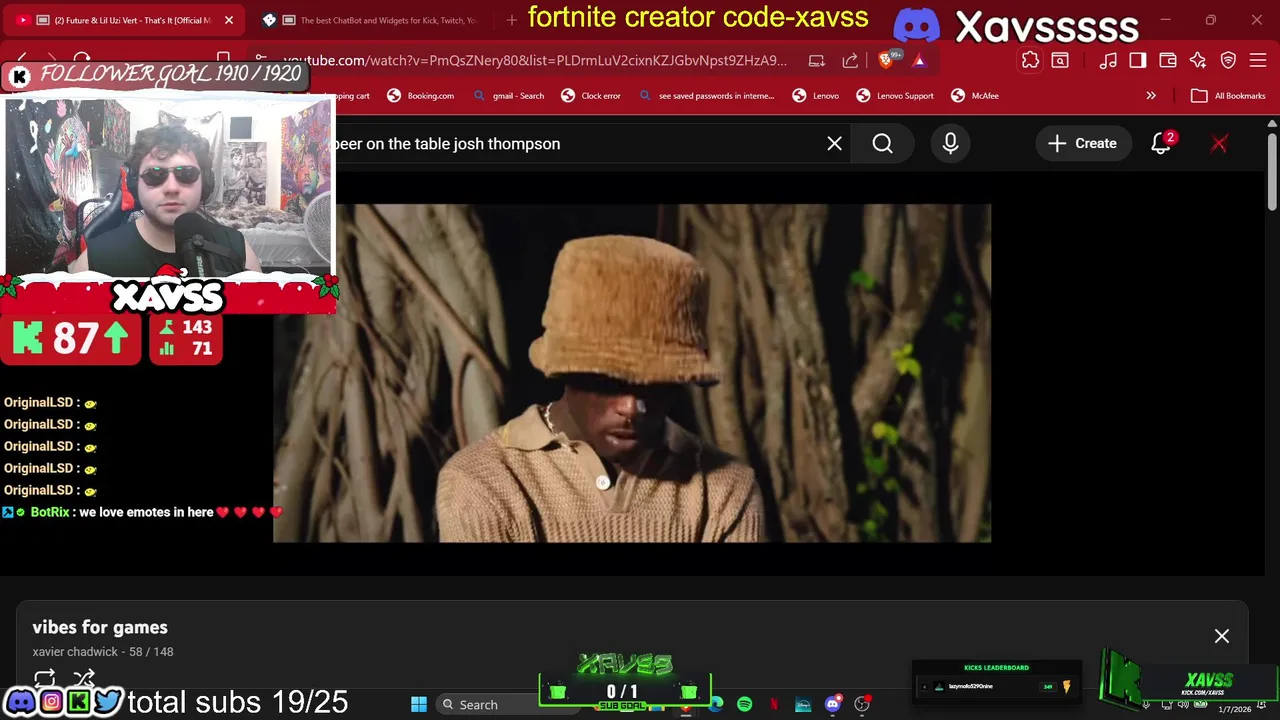
Task: Click the YouTube Create button
Action: pyautogui.click(x=1082, y=144)
